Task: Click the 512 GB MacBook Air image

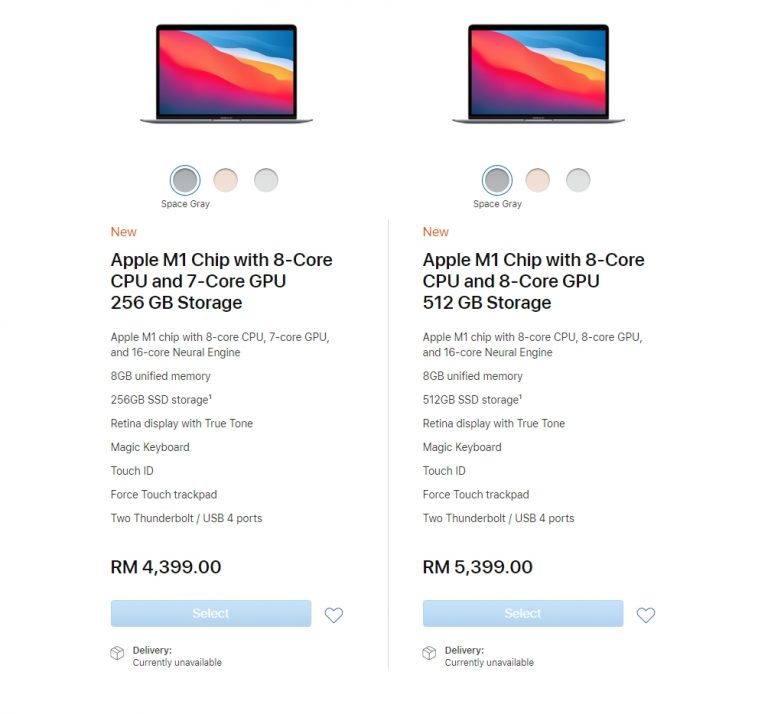Action: (538, 73)
